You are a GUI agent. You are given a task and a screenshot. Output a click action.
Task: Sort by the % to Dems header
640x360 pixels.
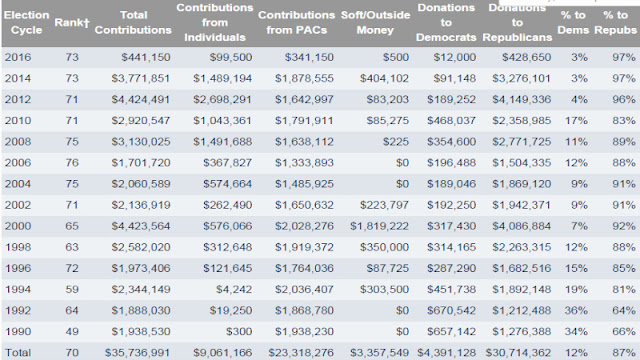pyautogui.click(x=573, y=22)
